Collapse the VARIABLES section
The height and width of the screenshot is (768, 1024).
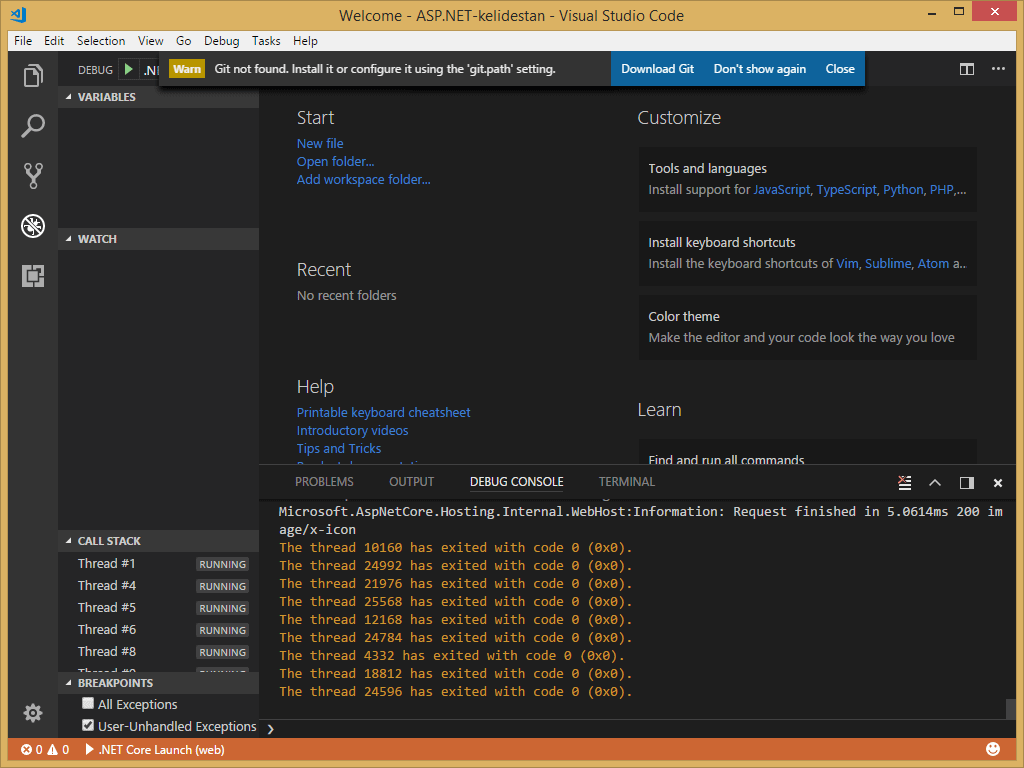[x=159, y=97]
